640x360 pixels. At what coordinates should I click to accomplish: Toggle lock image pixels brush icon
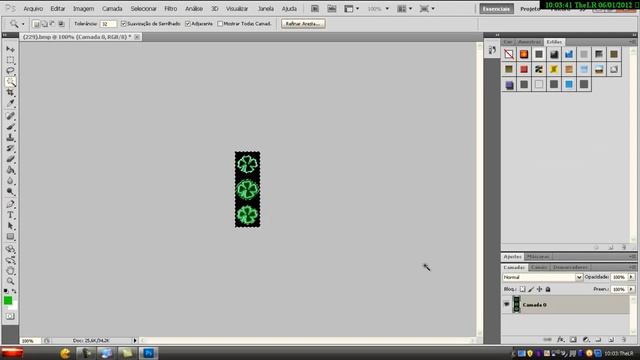531,289
